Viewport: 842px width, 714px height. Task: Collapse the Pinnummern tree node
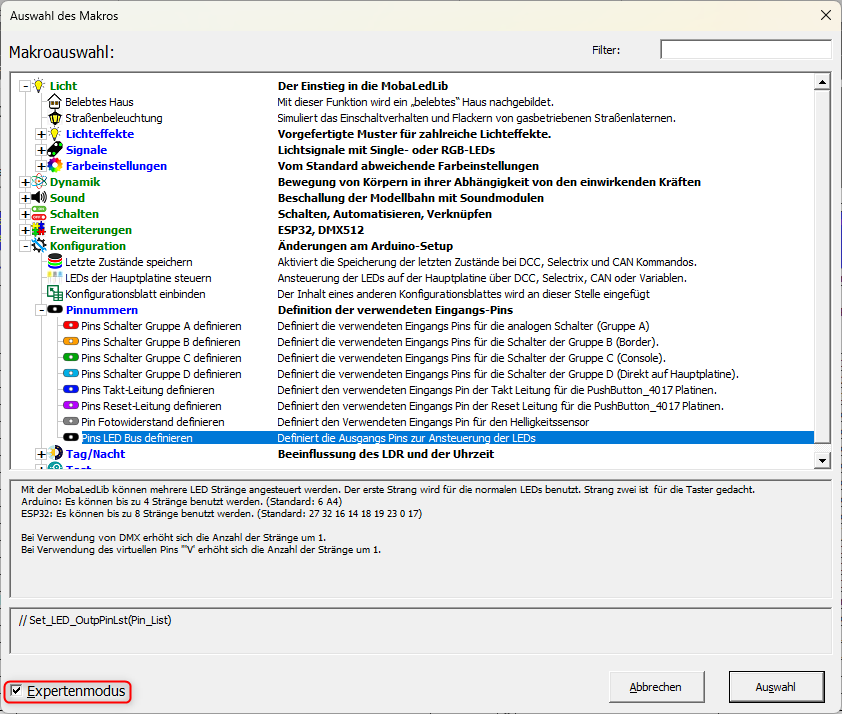pyautogui.click(x=41, y=310)
